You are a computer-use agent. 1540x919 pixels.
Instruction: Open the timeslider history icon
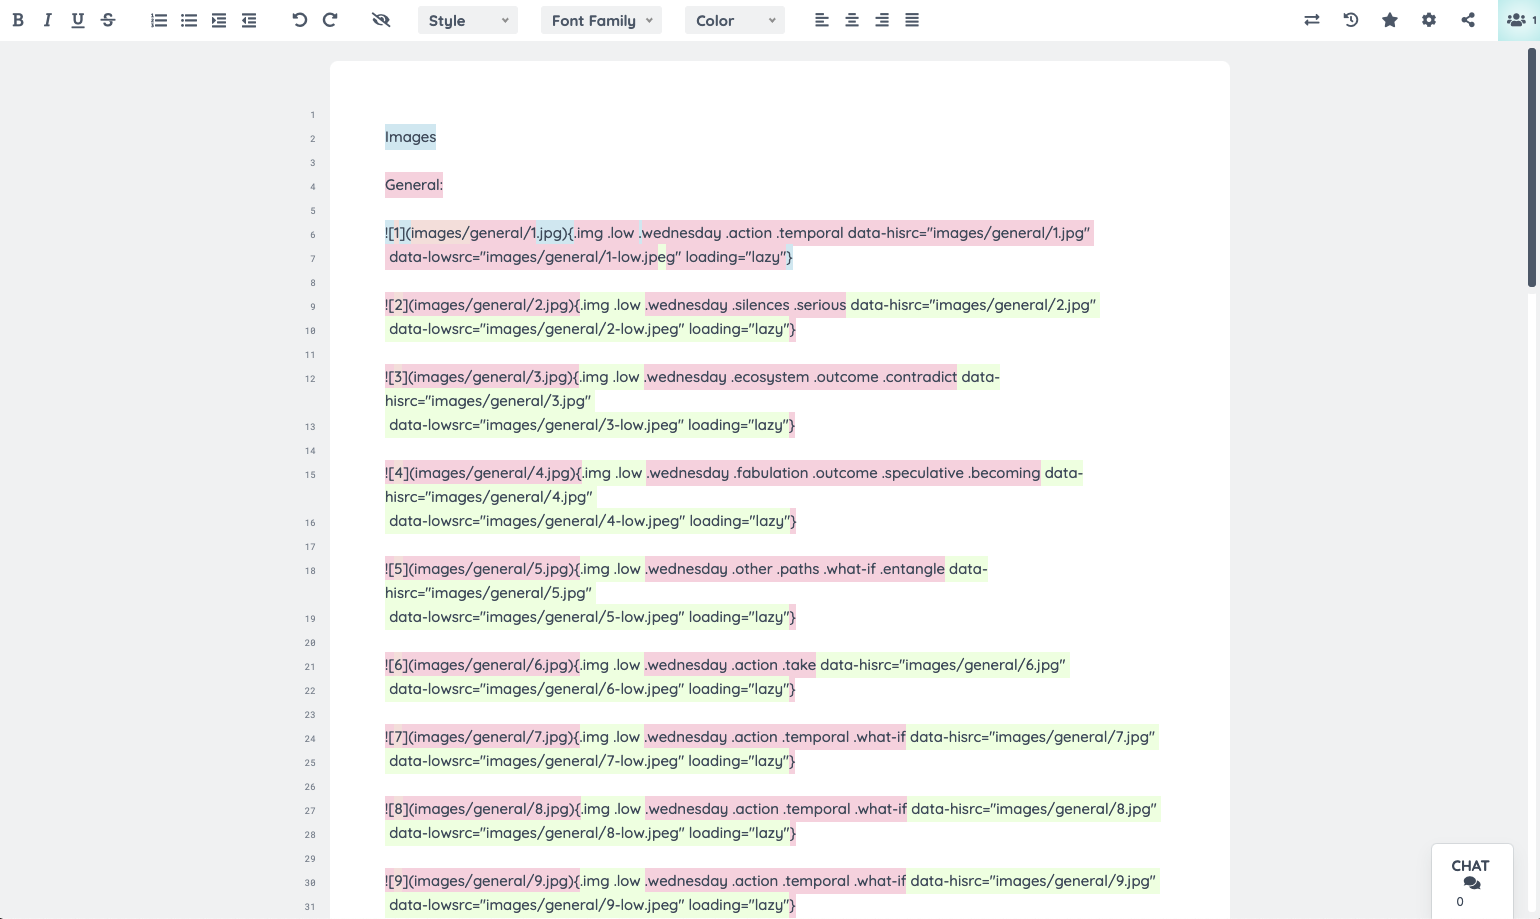(1351, 20)
